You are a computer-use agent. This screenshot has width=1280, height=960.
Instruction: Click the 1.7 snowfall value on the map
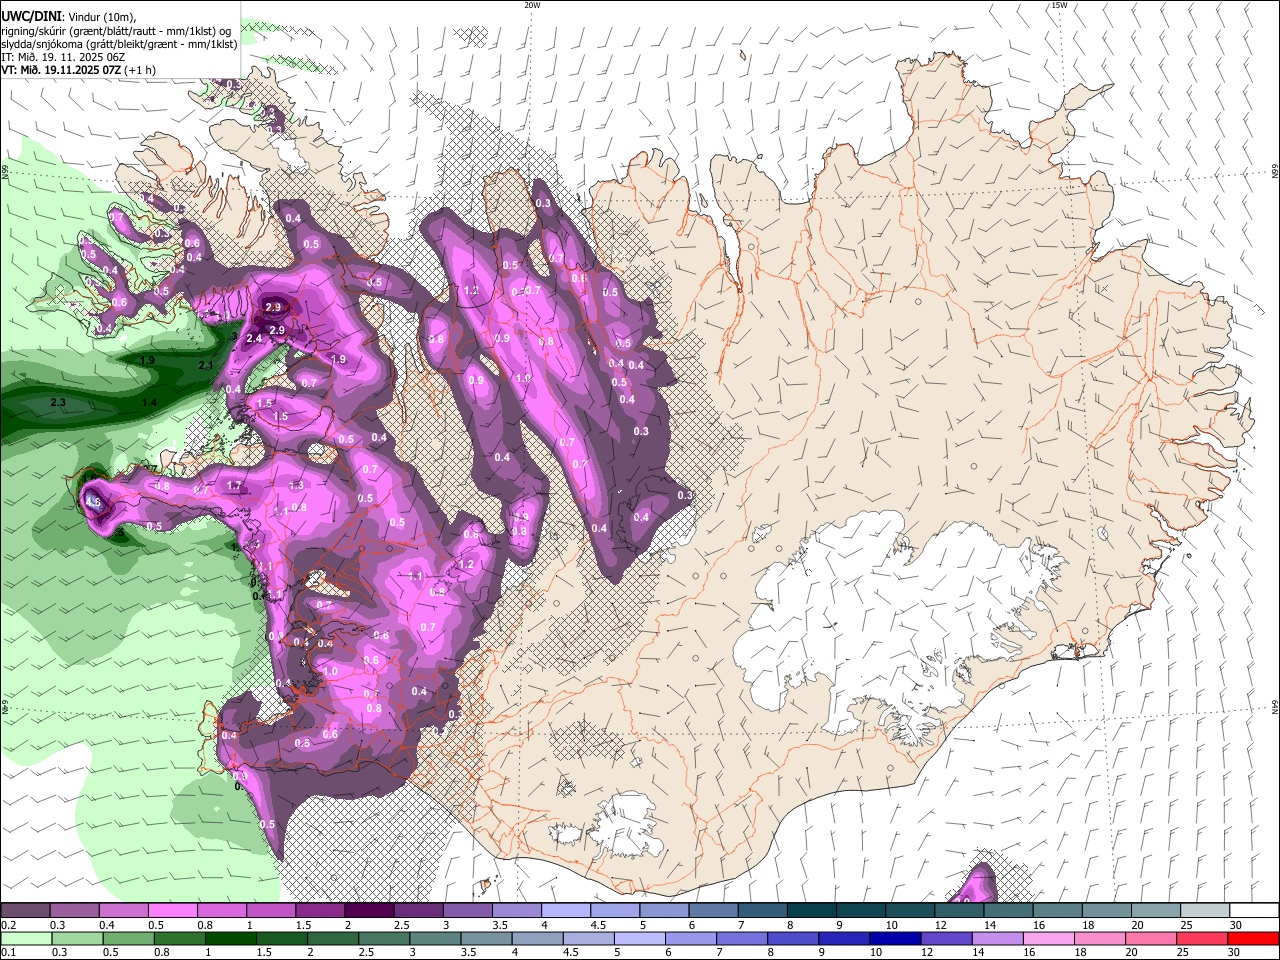(235, 486)
